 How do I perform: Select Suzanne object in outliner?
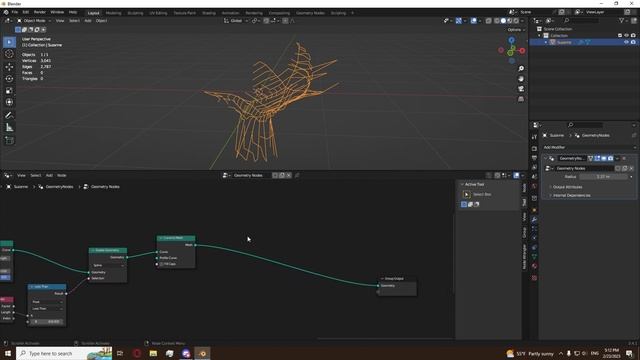tap(564, 42)
